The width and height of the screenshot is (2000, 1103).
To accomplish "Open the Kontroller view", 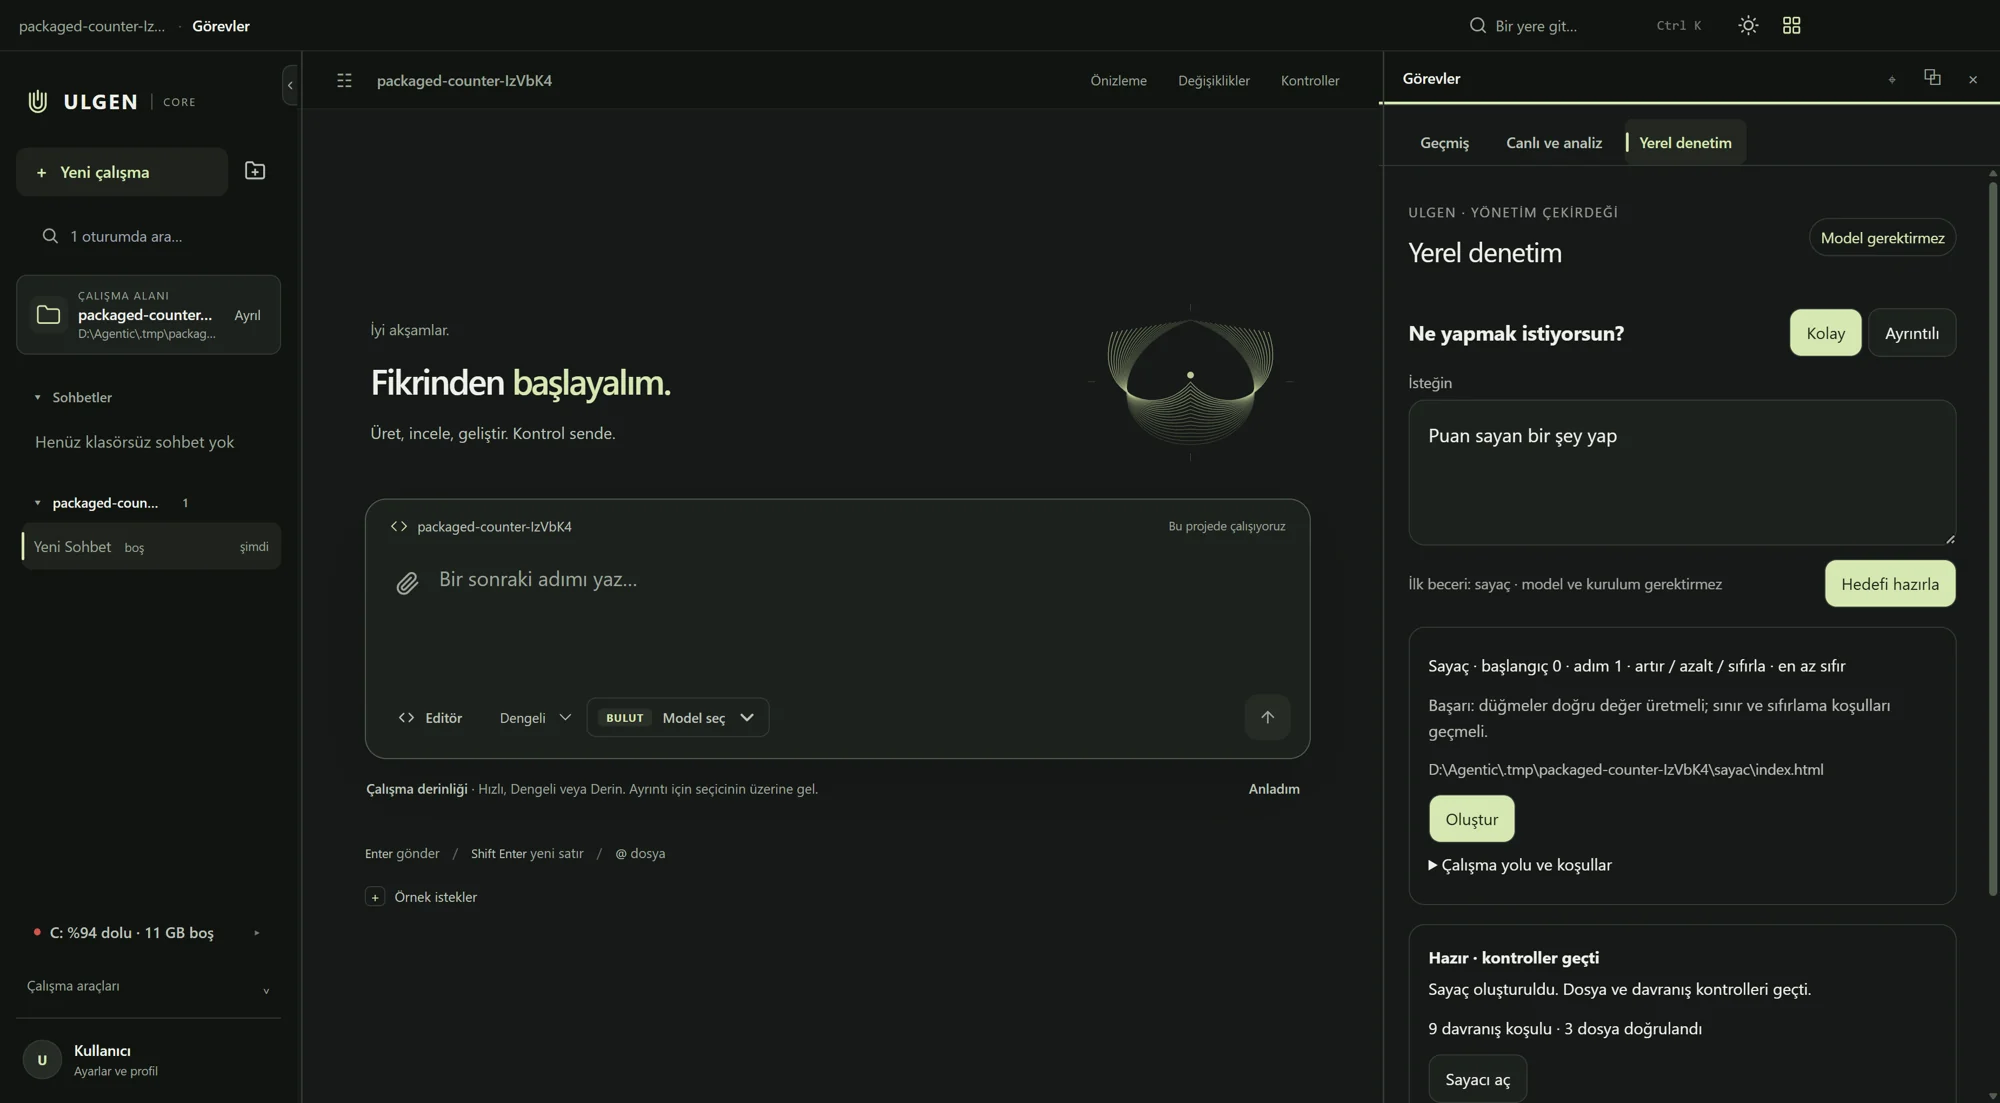I will tap(1309, 81).
